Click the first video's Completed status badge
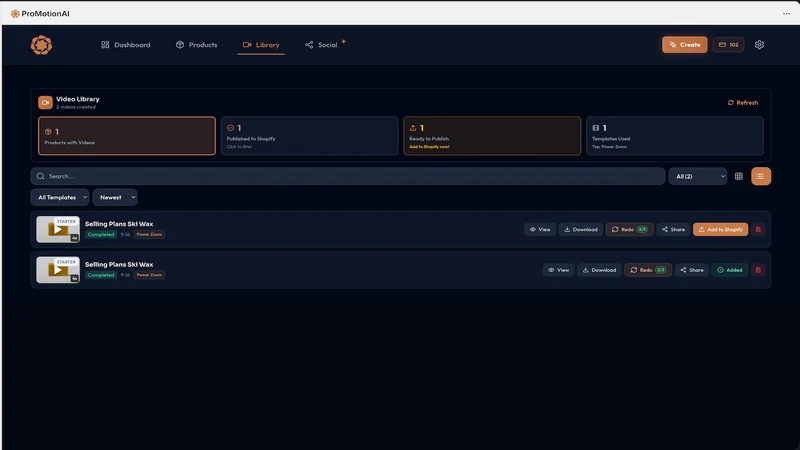 101,235
